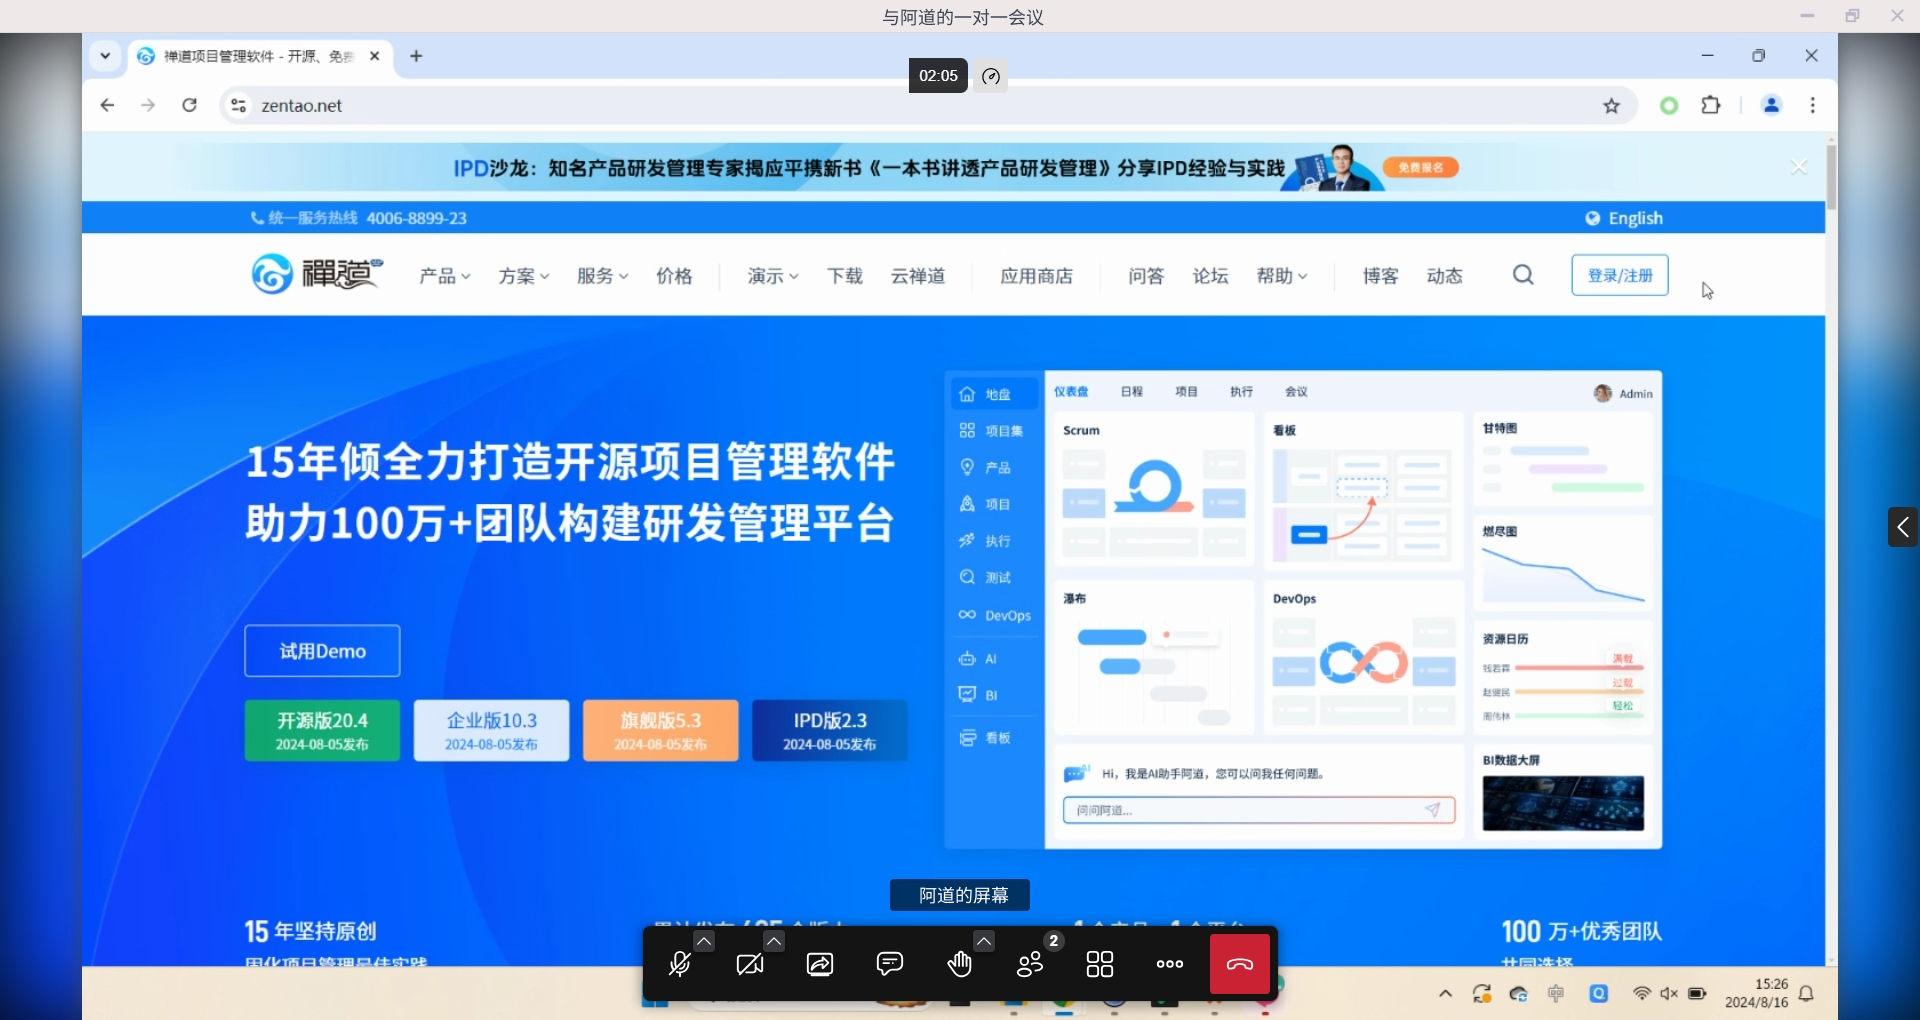Expand camera options arrow

tap(774, 941)
